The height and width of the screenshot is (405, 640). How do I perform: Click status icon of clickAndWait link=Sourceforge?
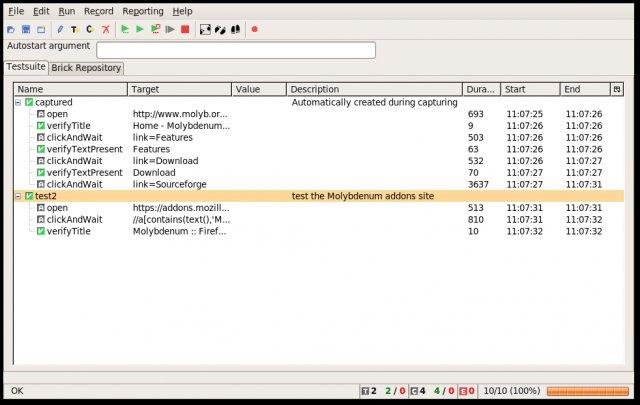click(40, 185)
